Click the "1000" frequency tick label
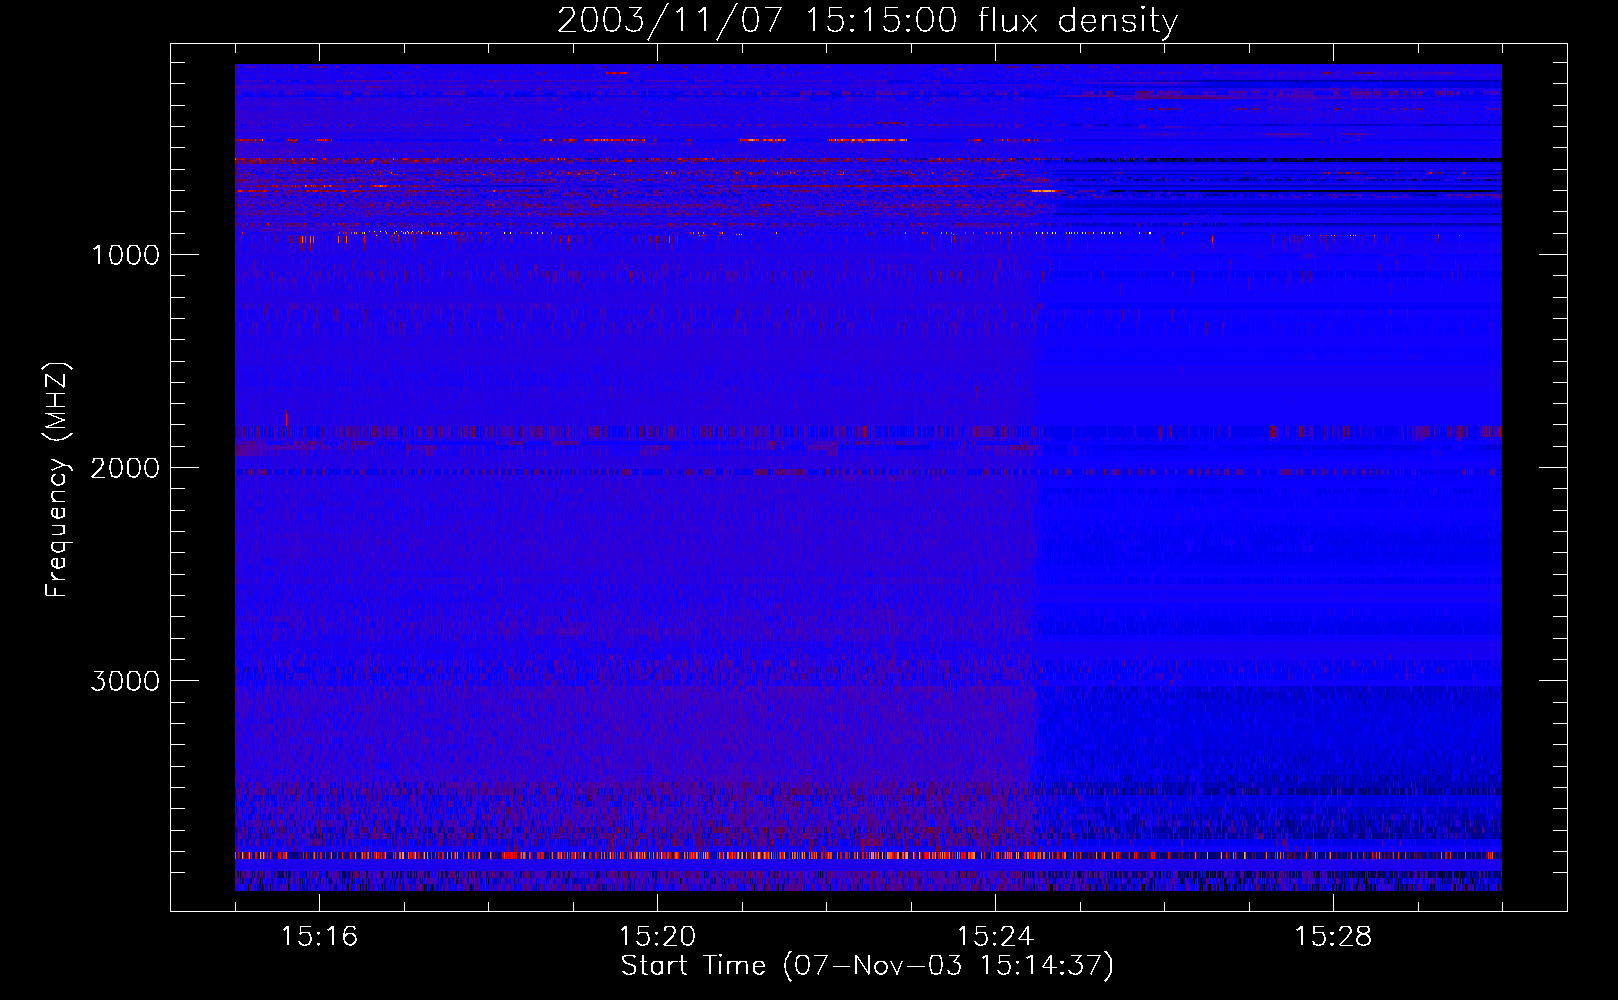This screenshot has height=1000, width=1618. click(x=125, y=255)
